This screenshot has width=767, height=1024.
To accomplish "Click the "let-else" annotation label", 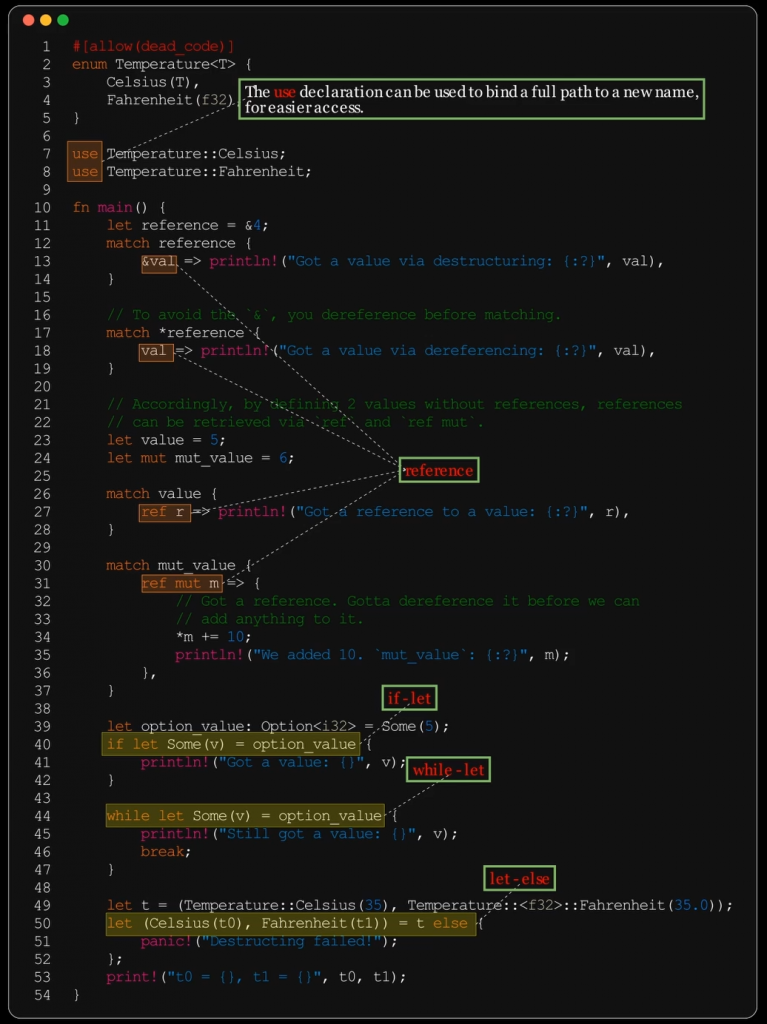I will 519,879.
